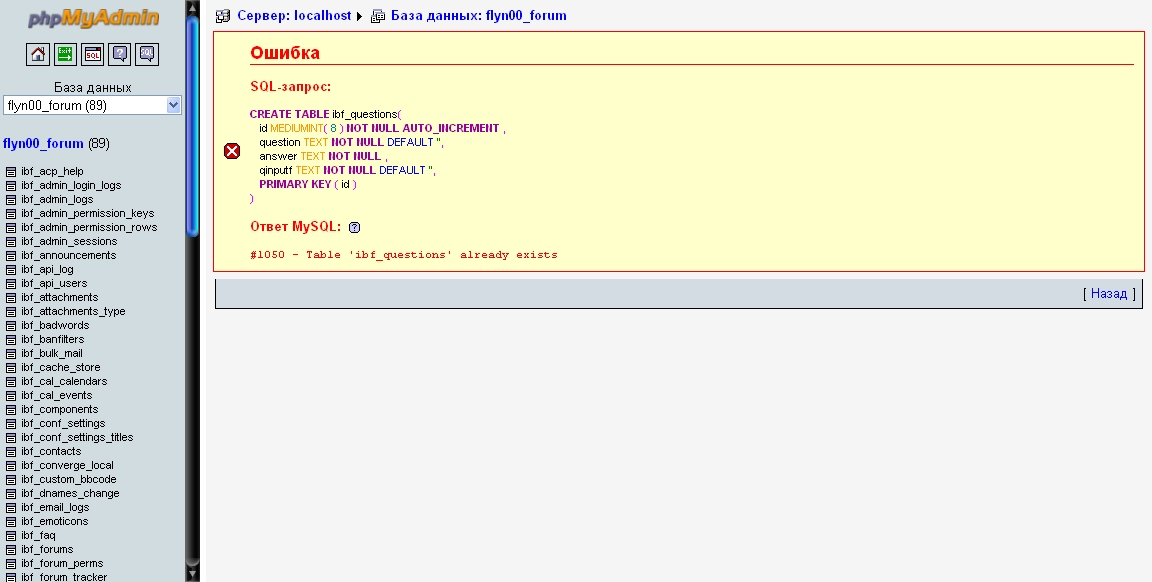
Task: Select ibf_admin_logs table in sidebar
Action: [57, 200]
